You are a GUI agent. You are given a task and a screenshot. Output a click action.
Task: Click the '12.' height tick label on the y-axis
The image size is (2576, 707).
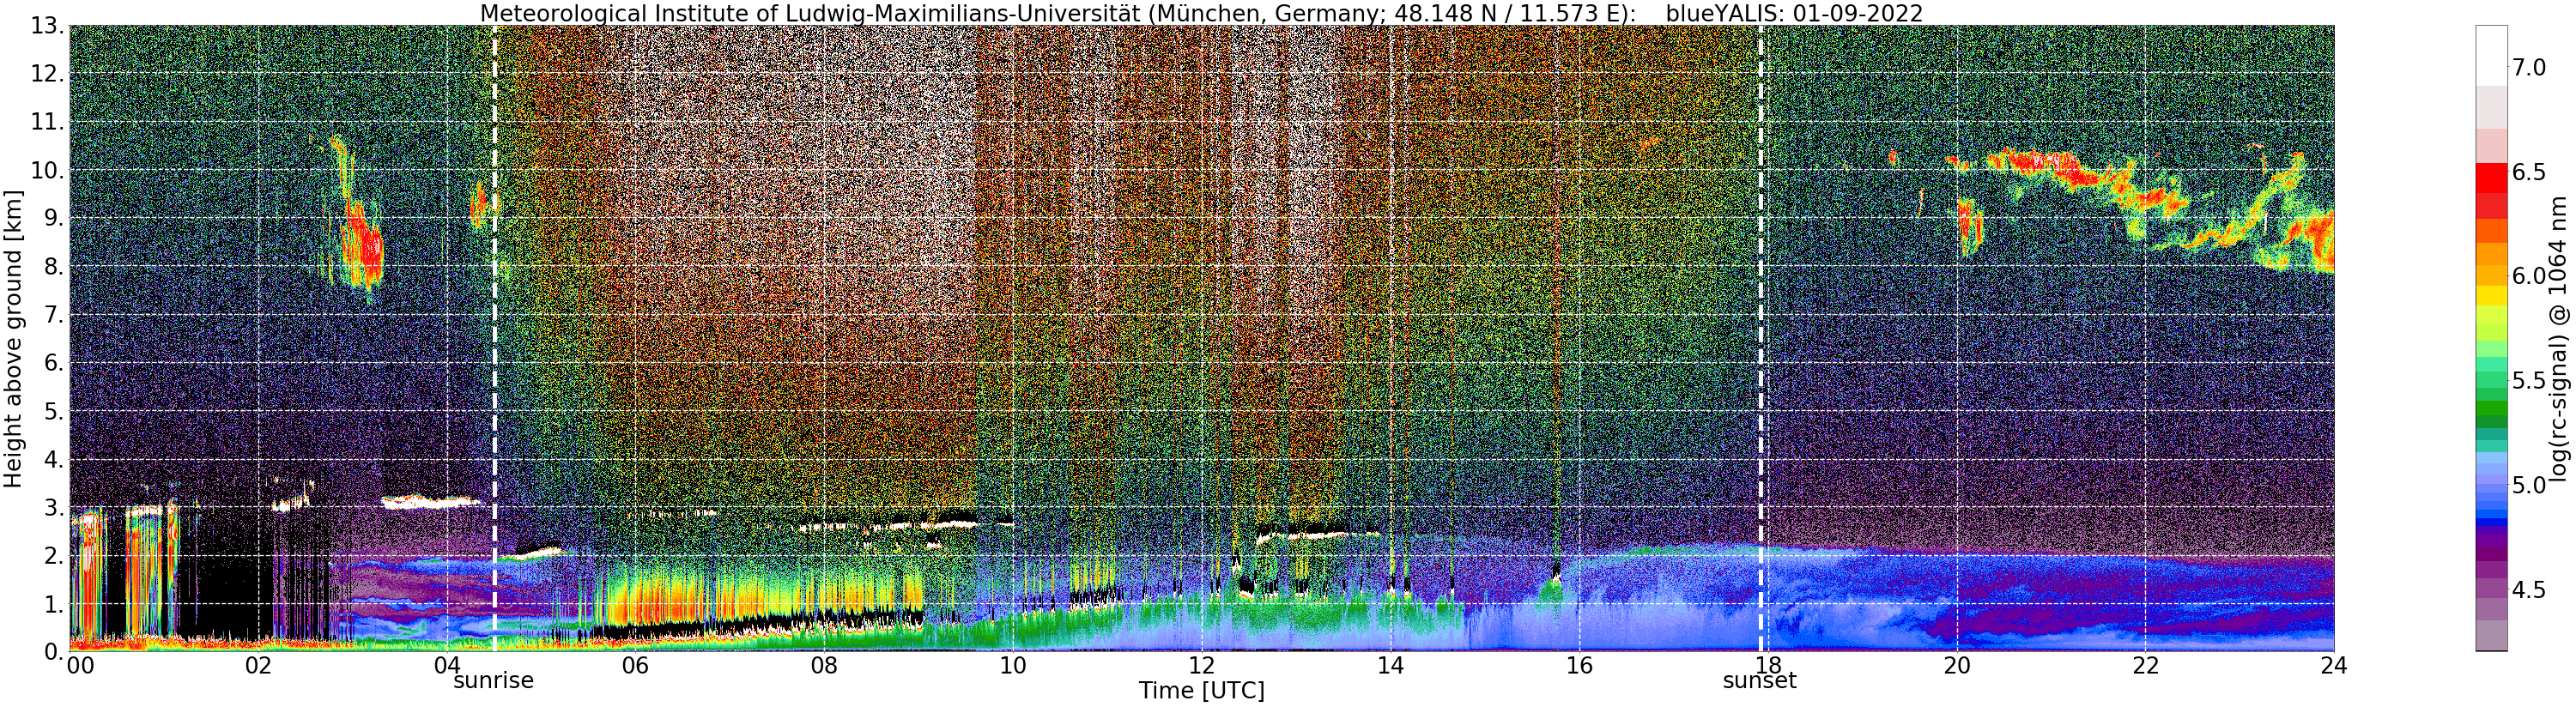[x=47, y=75]
